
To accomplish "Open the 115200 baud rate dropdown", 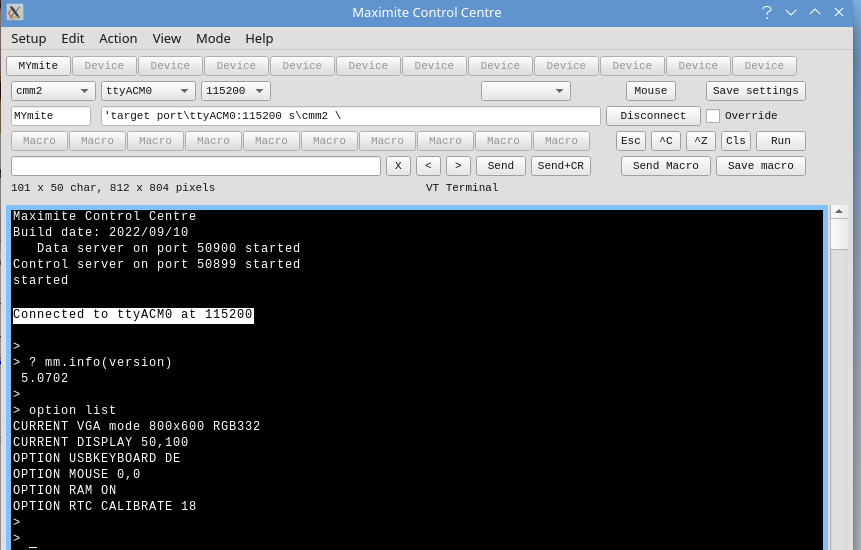I will point(236,91).
